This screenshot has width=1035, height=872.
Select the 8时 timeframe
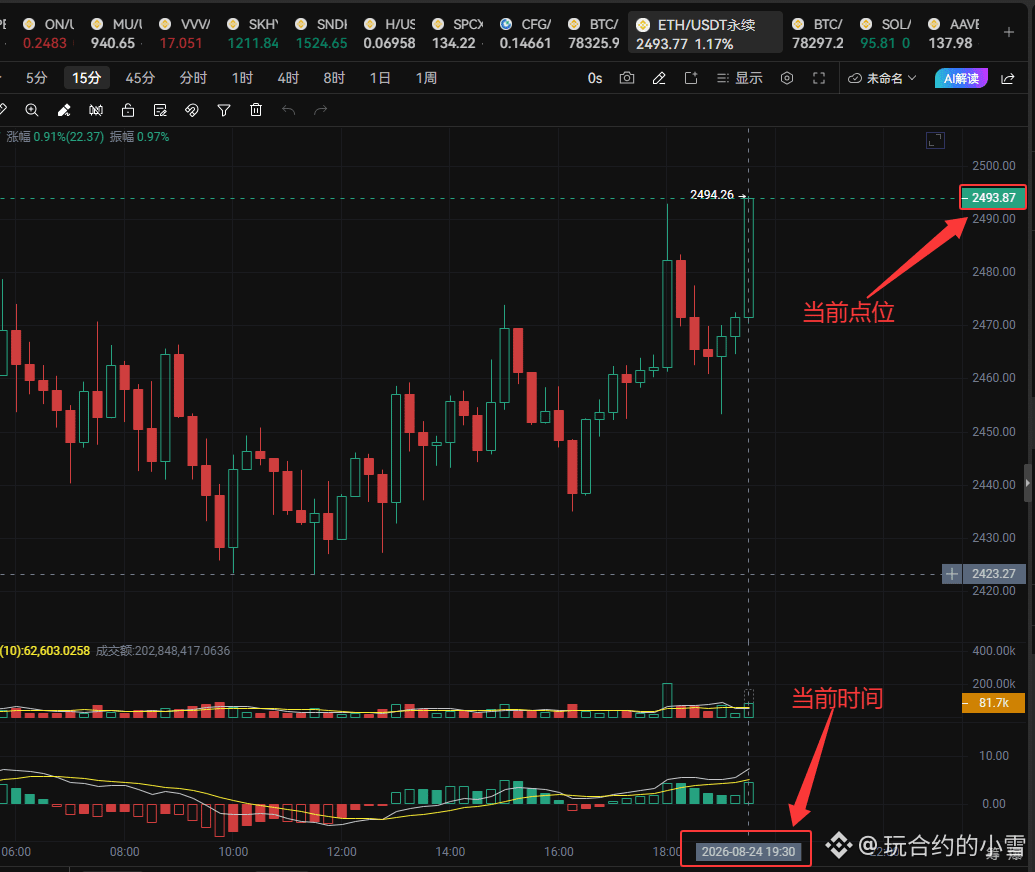(x=334, y=78)
